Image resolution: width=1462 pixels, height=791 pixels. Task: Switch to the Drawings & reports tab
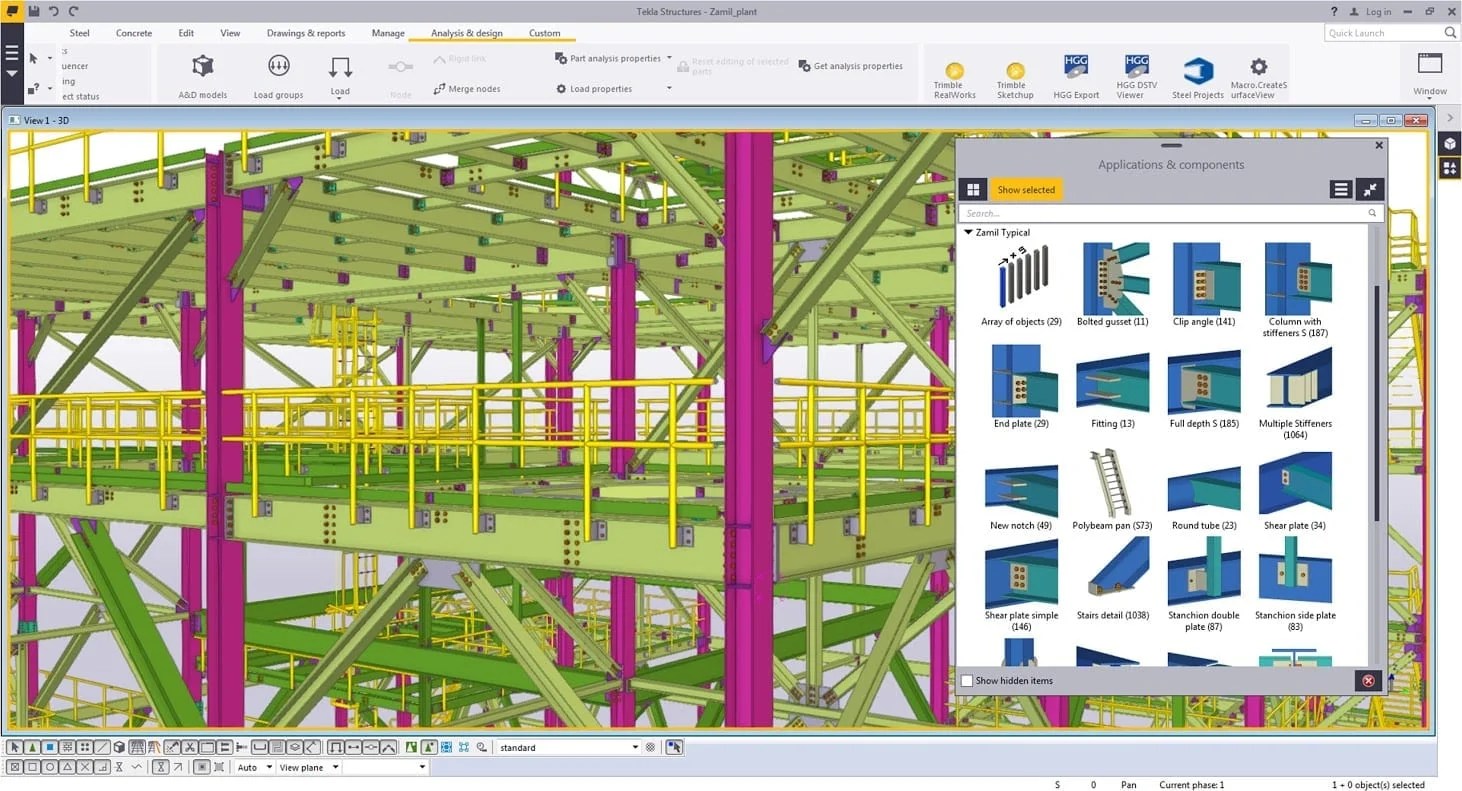point(305,32)
